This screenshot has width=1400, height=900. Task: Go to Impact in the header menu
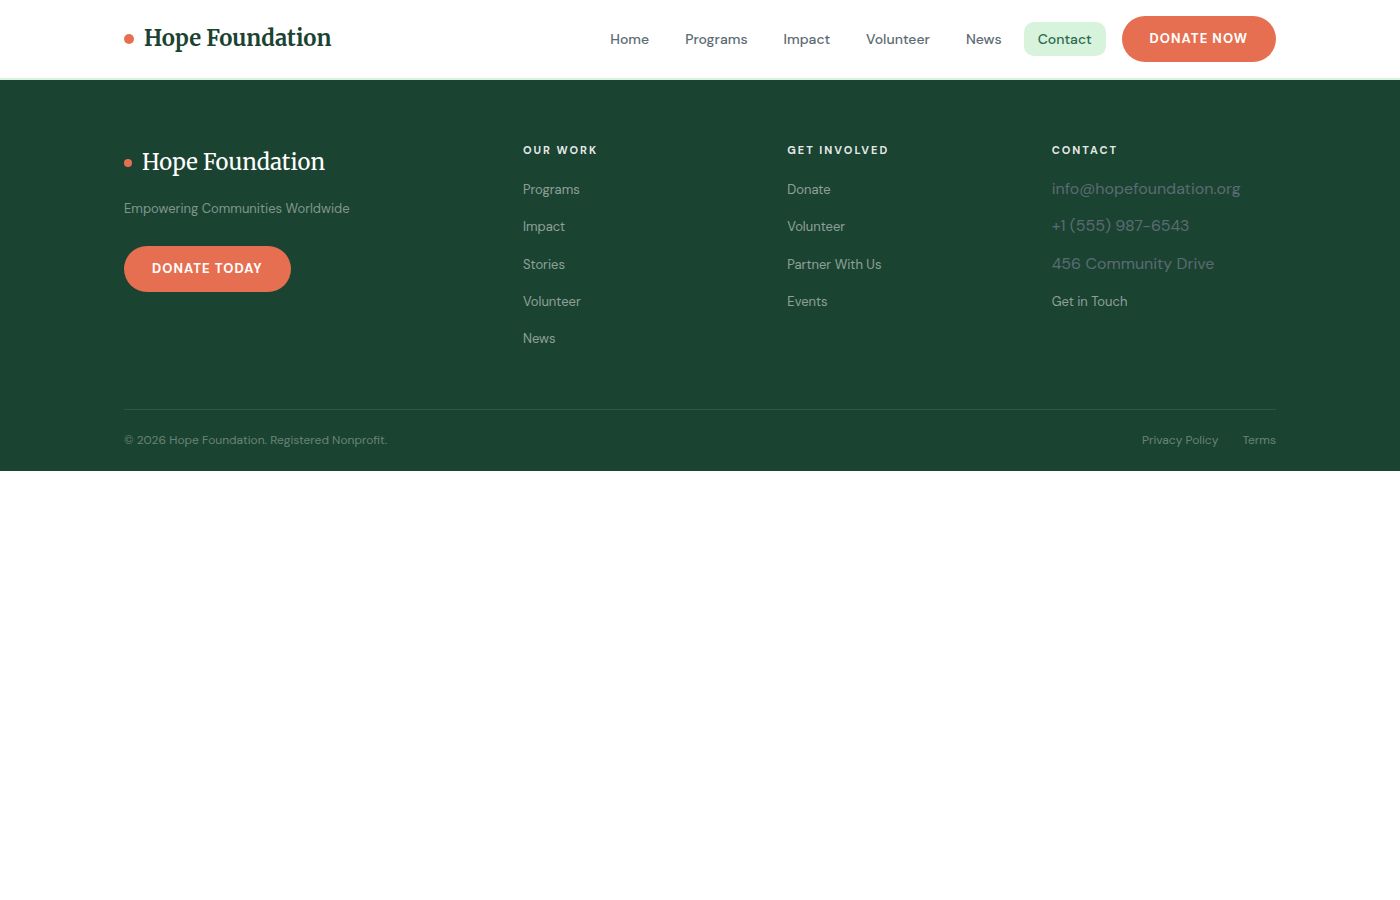point(806,39)
